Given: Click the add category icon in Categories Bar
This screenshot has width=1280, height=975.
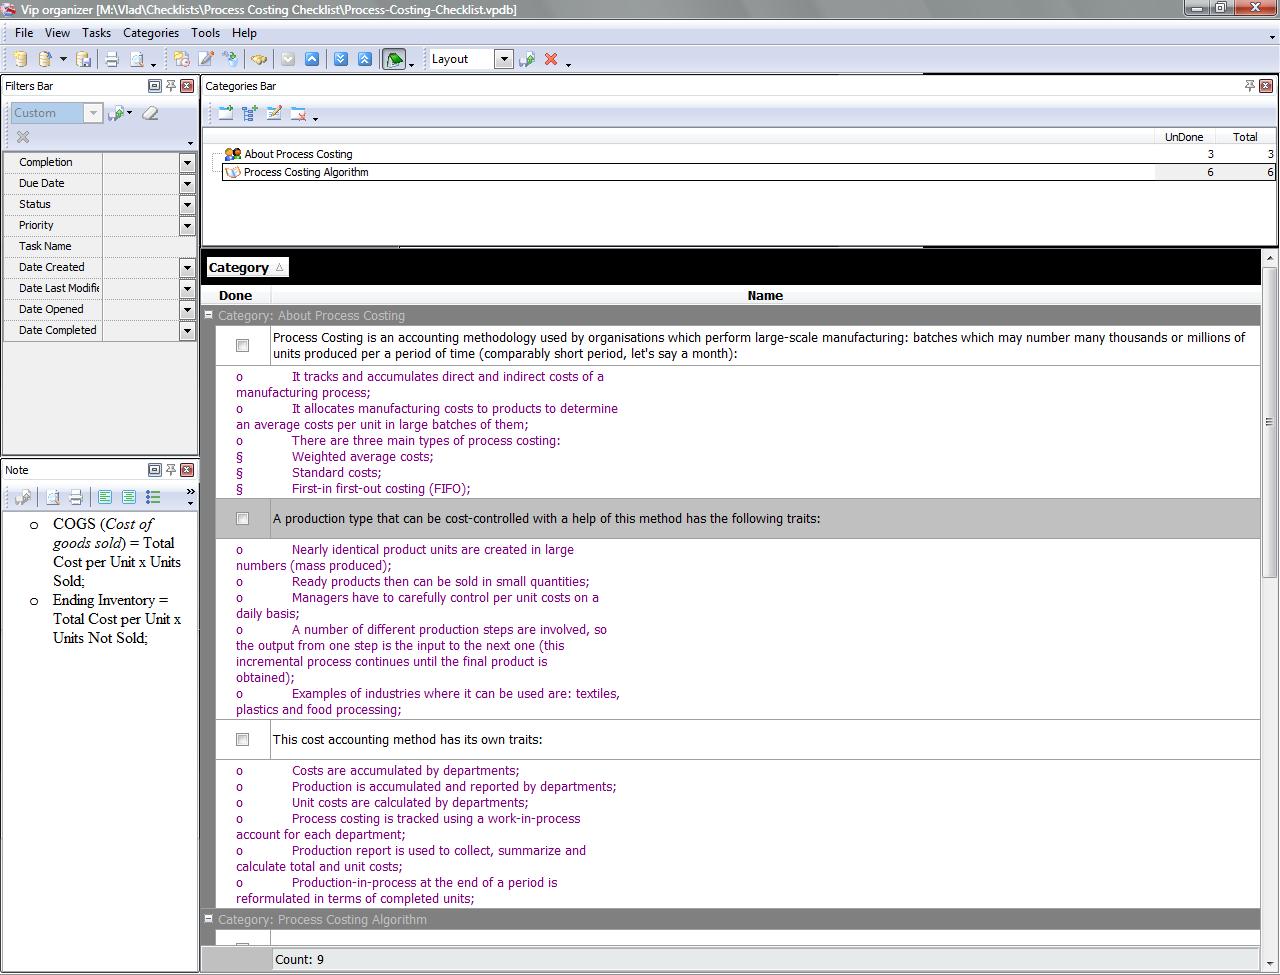Looking at the screenshot, I should click(226, 114).
